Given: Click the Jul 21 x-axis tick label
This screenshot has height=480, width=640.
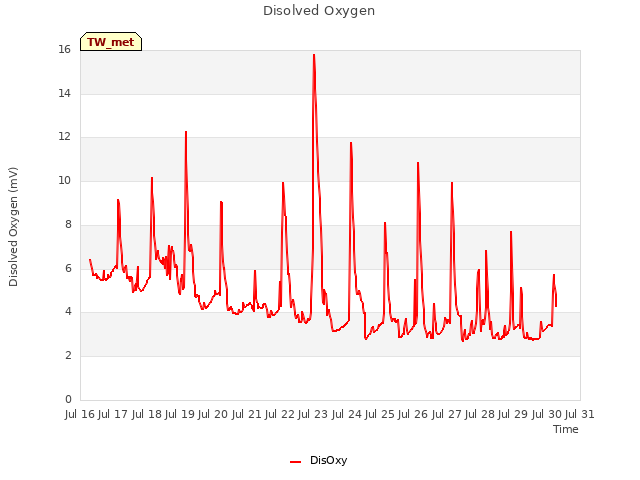Looking at the screenshot, I should click(247, 414).
